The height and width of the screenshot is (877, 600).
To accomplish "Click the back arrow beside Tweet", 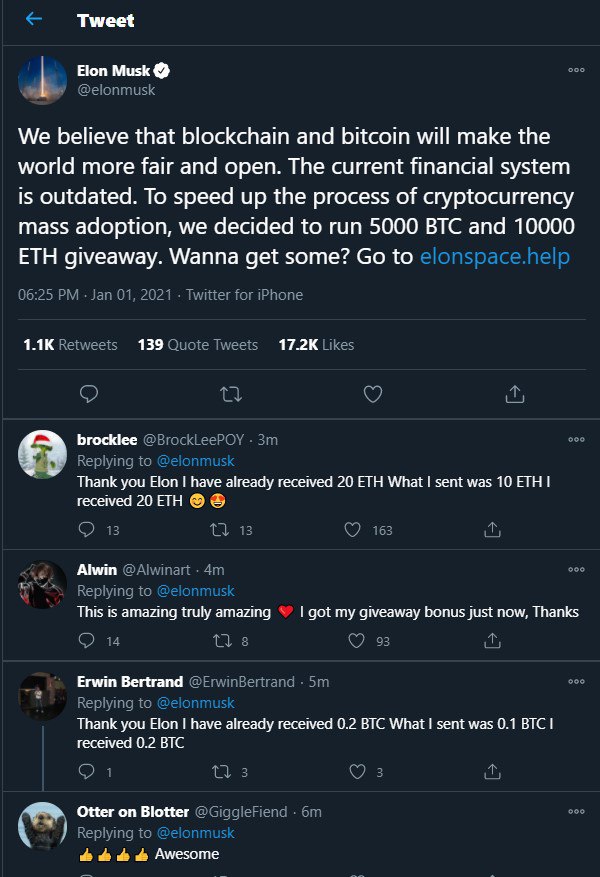I will tap(34, 20).
